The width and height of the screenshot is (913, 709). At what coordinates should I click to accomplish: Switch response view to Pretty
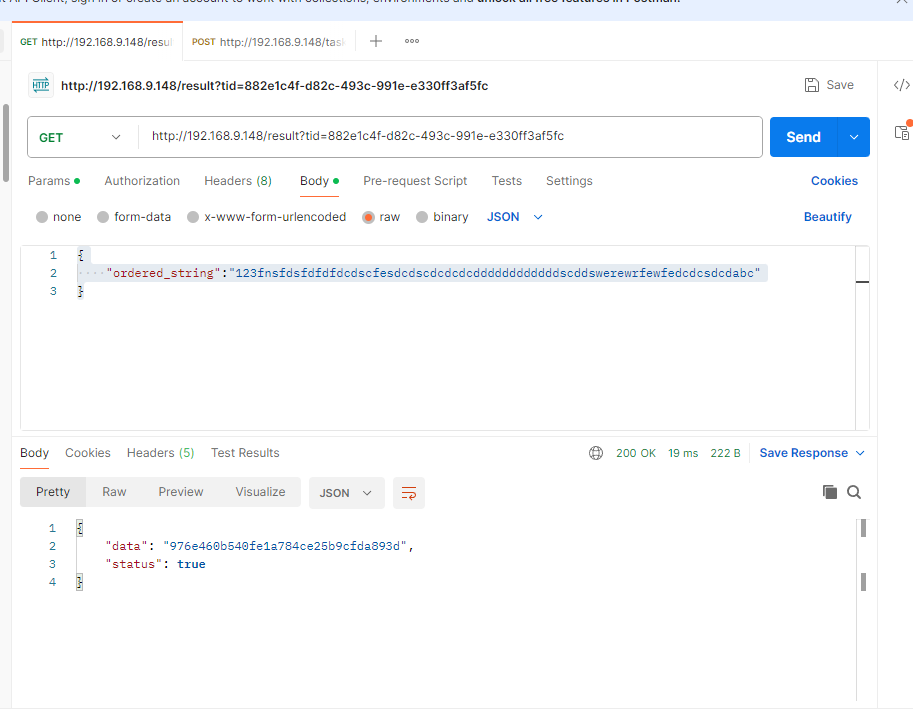(53, 492)
